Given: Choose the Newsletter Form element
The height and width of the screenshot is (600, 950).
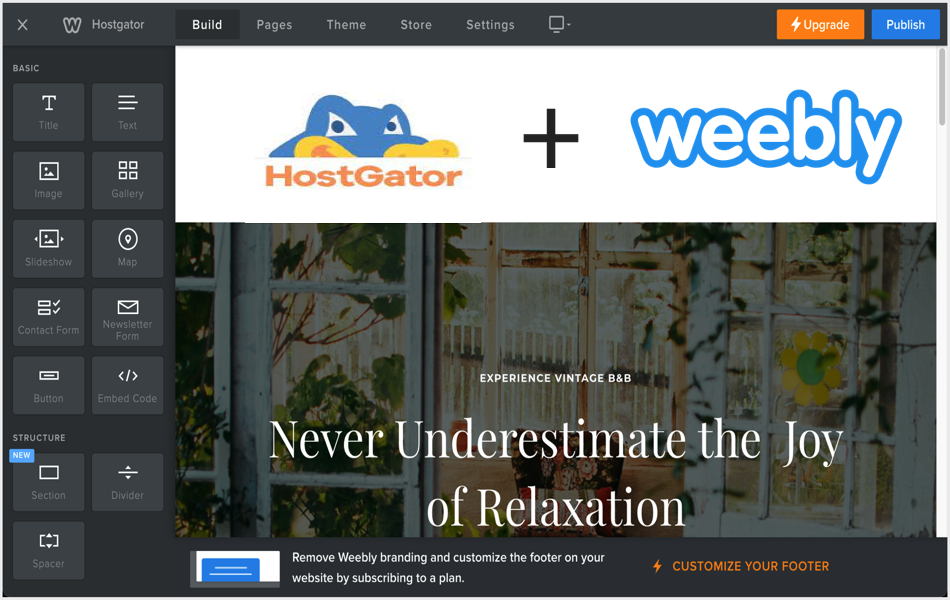Looking at the screenshot, I should [x=127, y=317].
